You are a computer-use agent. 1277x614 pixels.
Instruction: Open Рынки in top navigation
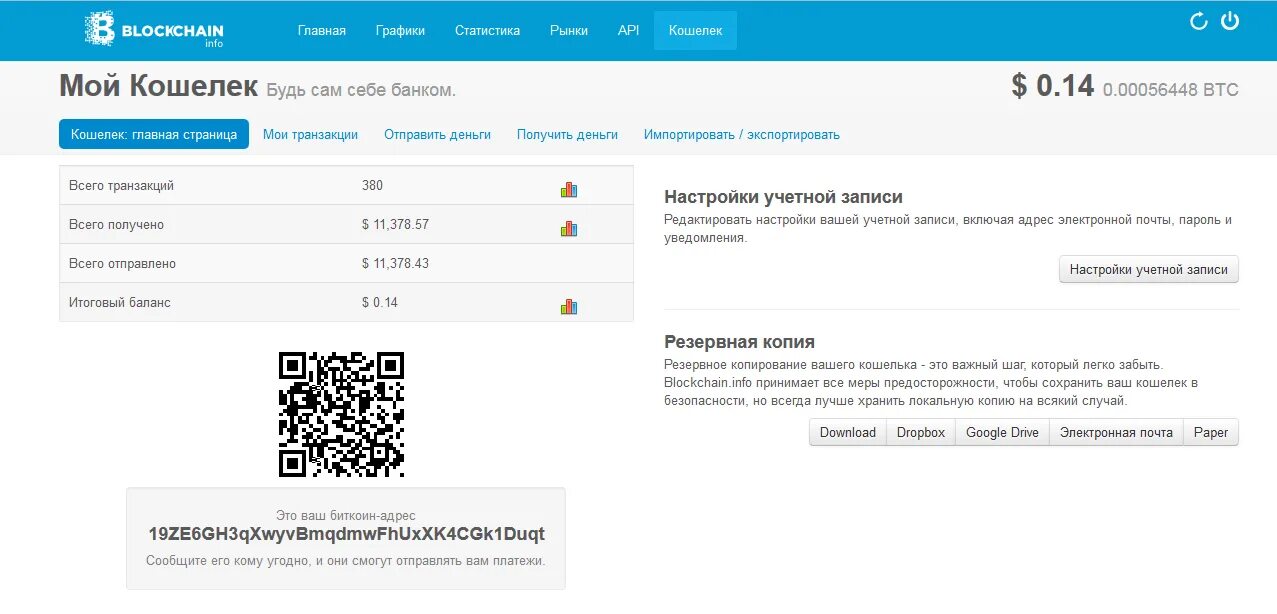pyautogui.click(x=569, y=30)
